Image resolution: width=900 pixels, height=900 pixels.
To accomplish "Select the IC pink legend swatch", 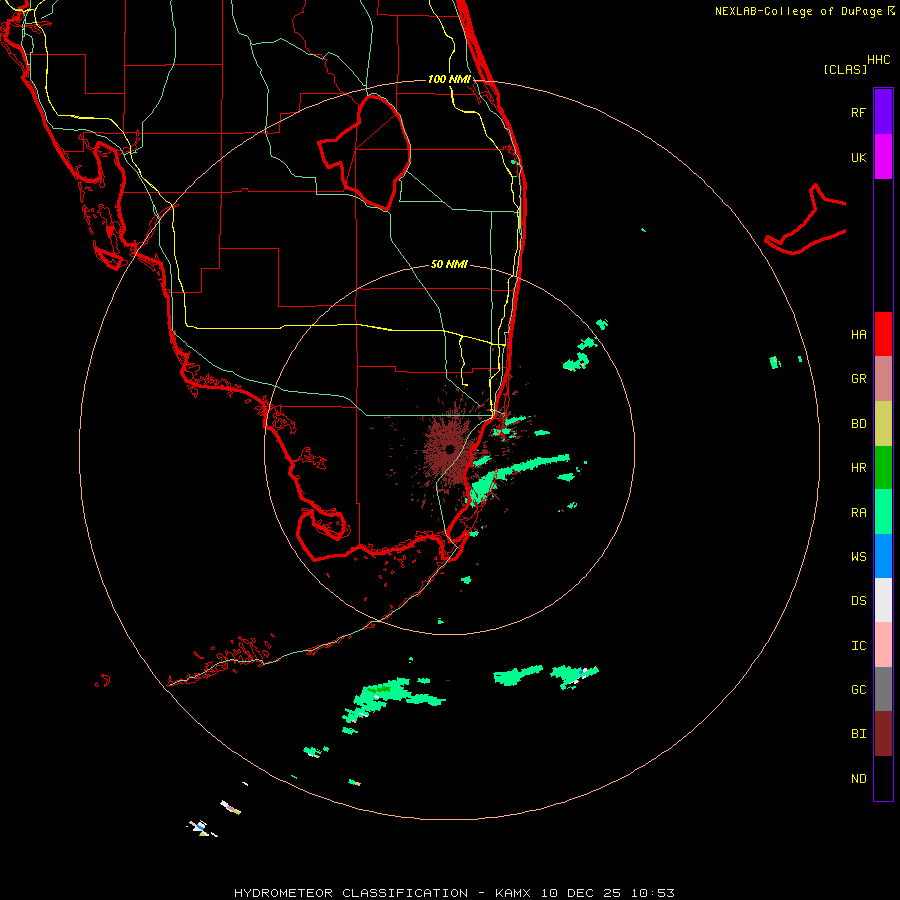I will click(x=883, y=645).
